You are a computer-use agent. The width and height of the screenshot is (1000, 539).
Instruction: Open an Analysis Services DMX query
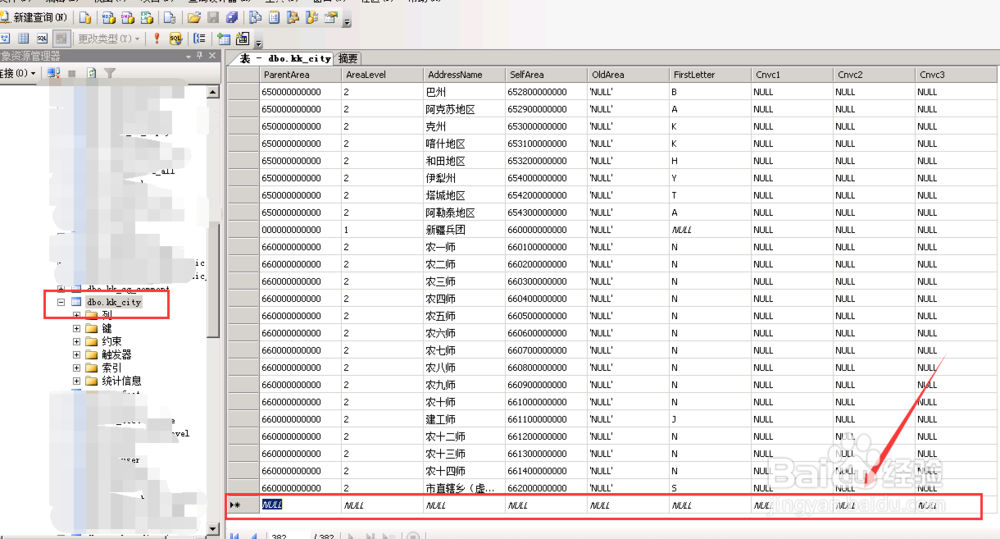128,18
